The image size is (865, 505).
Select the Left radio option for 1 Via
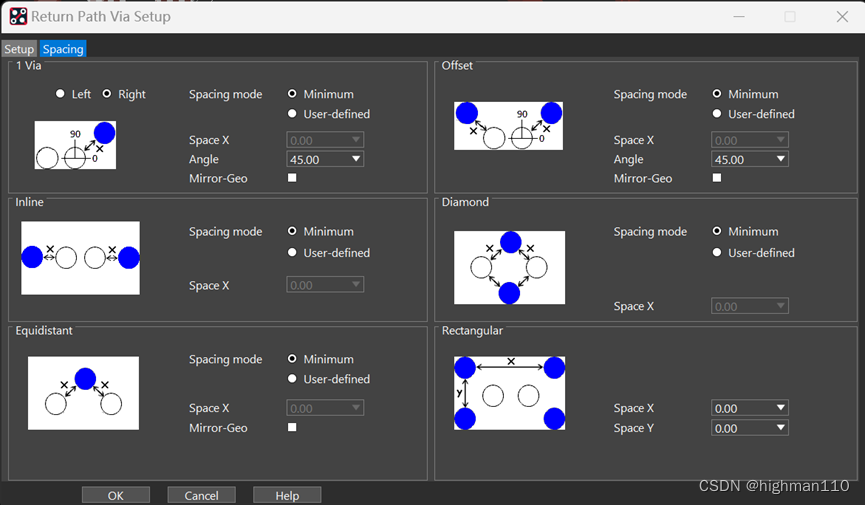60,94
